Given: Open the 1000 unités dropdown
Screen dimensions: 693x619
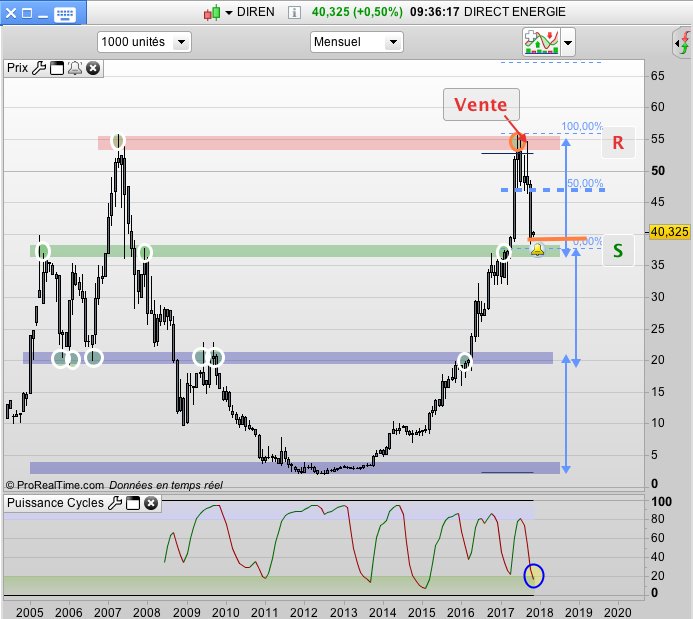Looking at the screenshot, I should (x=144, y=42).
